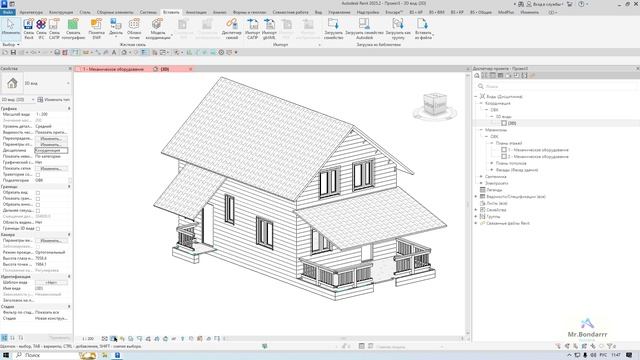Viewport: 640px width, 360px height.
Task: Open the 3D вид: {3D} instance dropdown
Action: click(x=18, y=100)
